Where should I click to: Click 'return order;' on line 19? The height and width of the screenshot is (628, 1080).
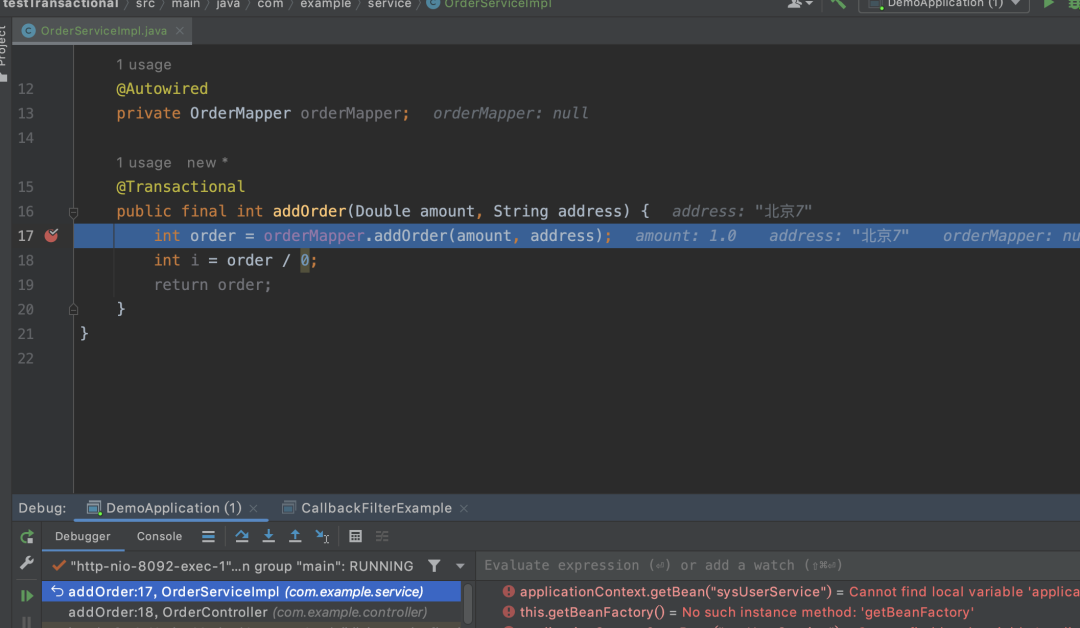[x=213, y=285]
